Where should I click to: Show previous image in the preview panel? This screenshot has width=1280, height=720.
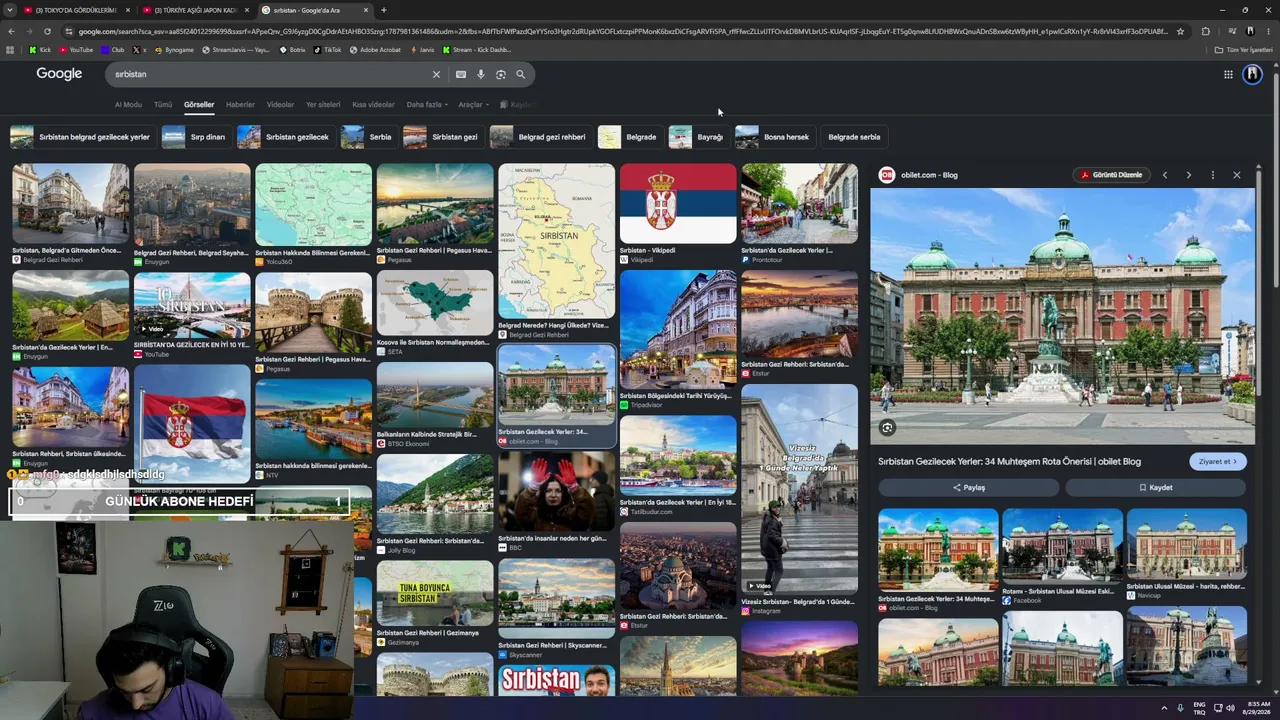1165,175
